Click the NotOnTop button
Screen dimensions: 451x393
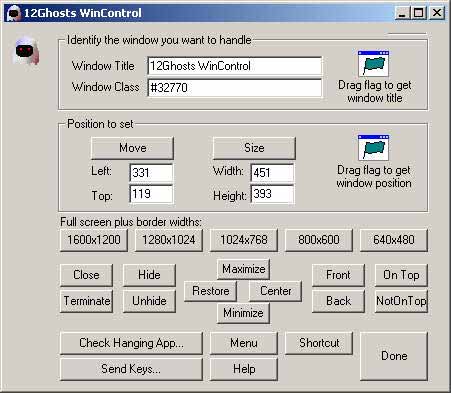click(401, 301)
